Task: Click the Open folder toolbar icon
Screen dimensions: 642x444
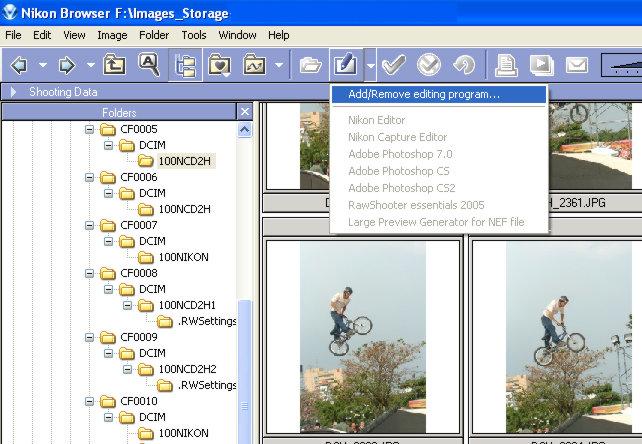Action: tap(310, 65)
